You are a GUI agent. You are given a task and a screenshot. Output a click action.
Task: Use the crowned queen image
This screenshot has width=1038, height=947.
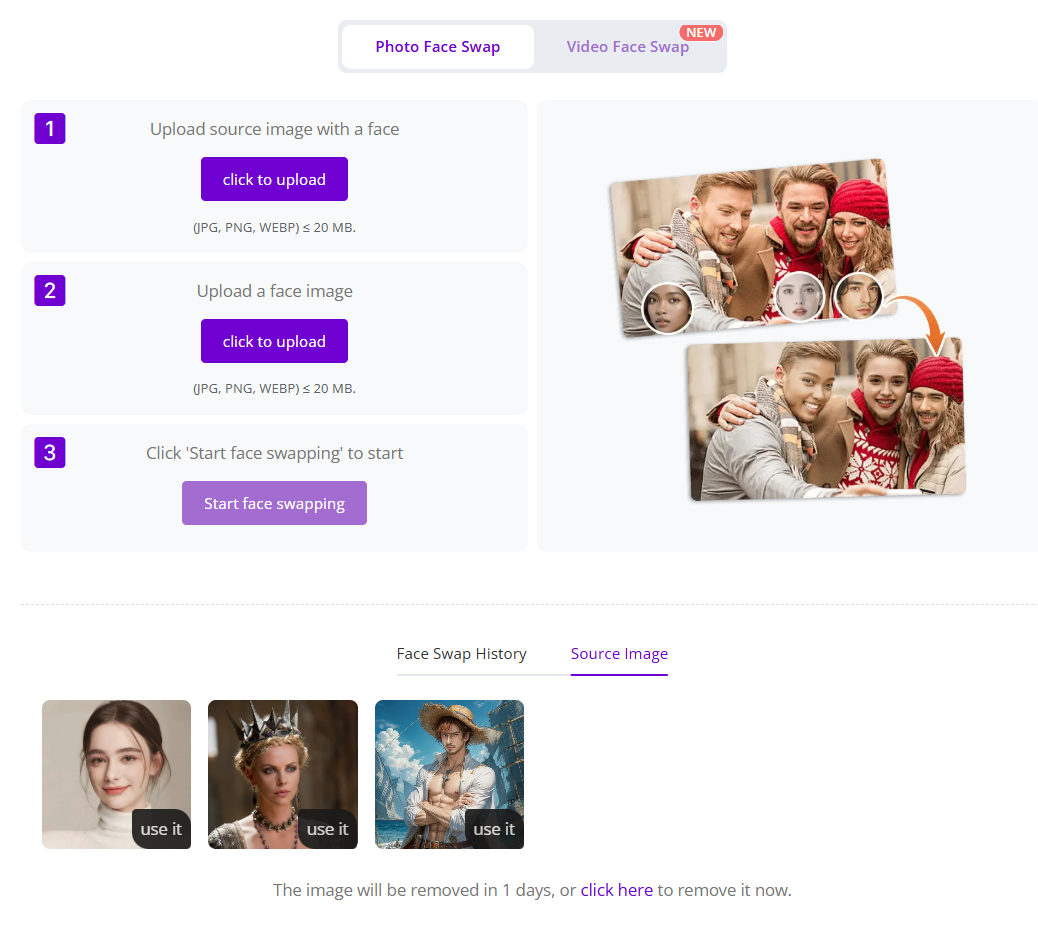click(x=328, y=829)
